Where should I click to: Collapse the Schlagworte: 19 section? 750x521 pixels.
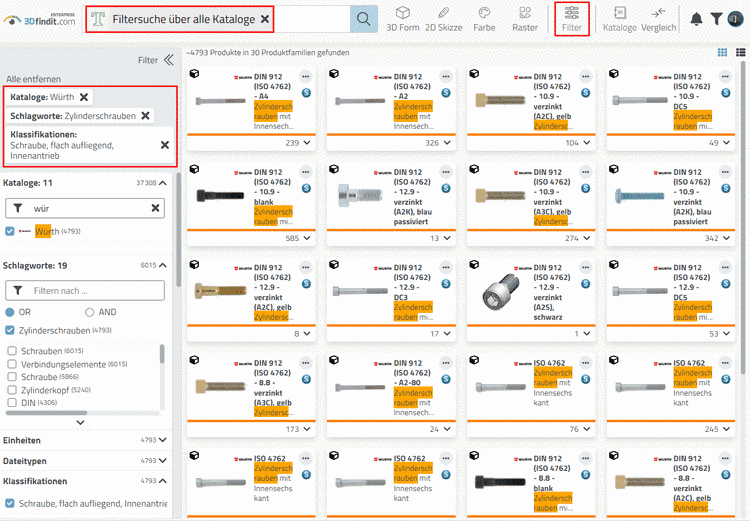(x=163, y=265)
